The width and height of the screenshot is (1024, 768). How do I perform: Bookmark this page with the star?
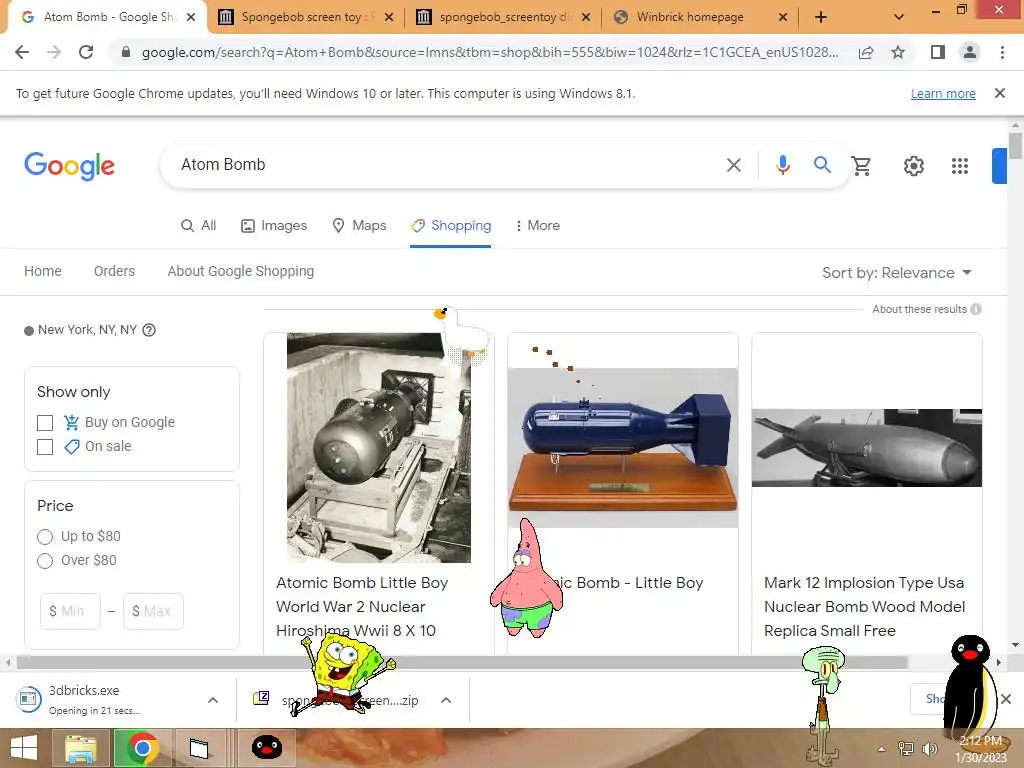898,52
